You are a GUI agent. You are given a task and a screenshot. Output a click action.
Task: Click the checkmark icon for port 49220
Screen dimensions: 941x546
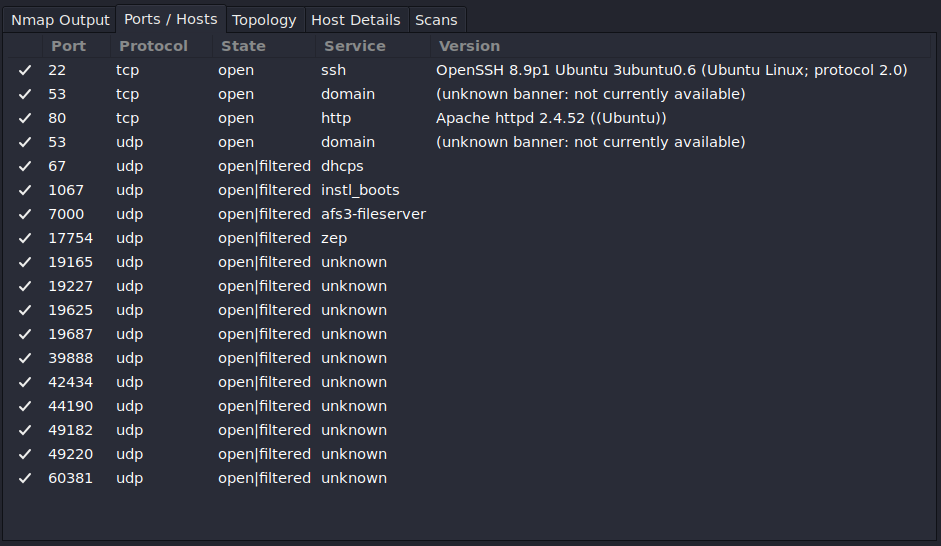click(25, 454)
